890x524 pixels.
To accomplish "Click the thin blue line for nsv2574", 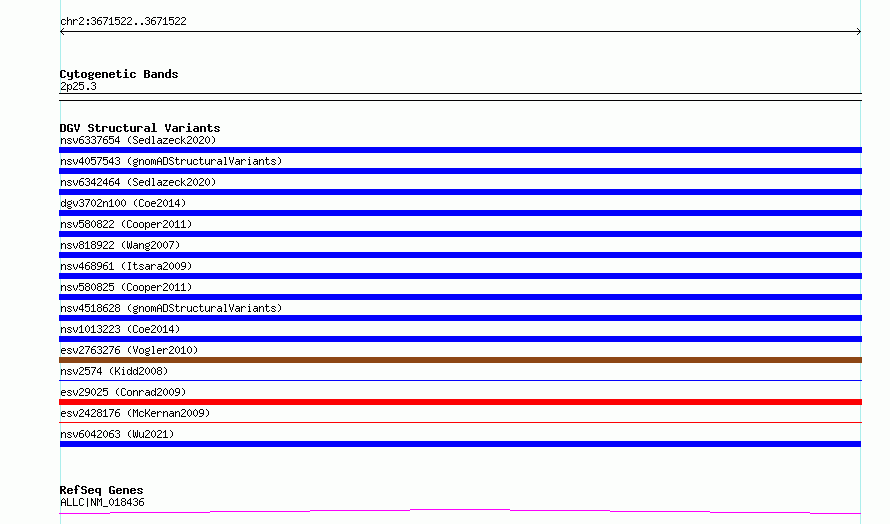I will tap(460, 380).
